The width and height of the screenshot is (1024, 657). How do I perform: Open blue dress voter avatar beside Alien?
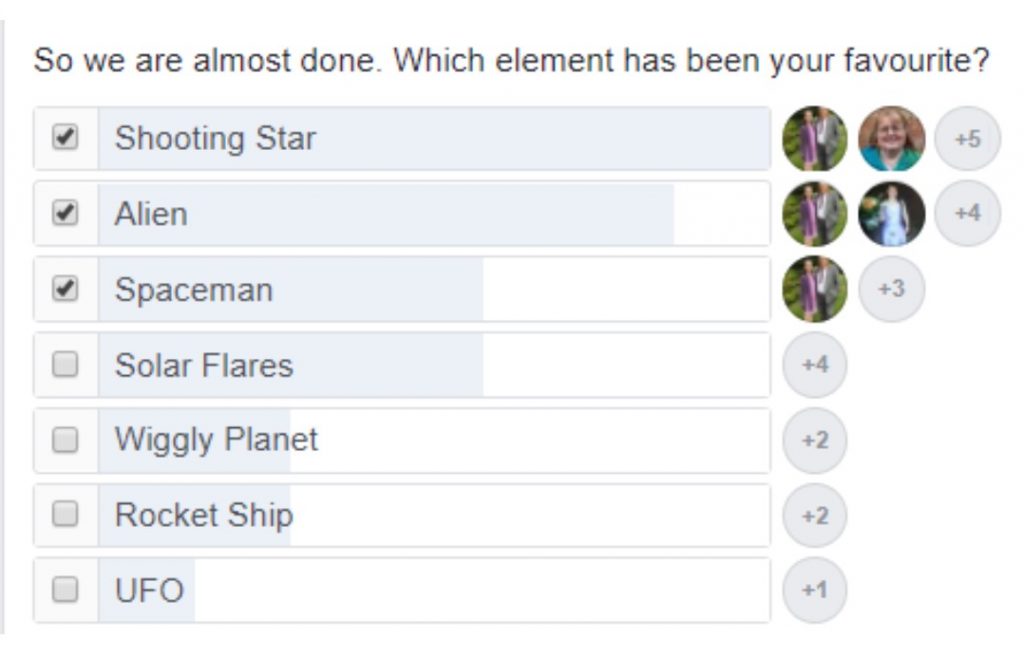[x=891, y=214]
